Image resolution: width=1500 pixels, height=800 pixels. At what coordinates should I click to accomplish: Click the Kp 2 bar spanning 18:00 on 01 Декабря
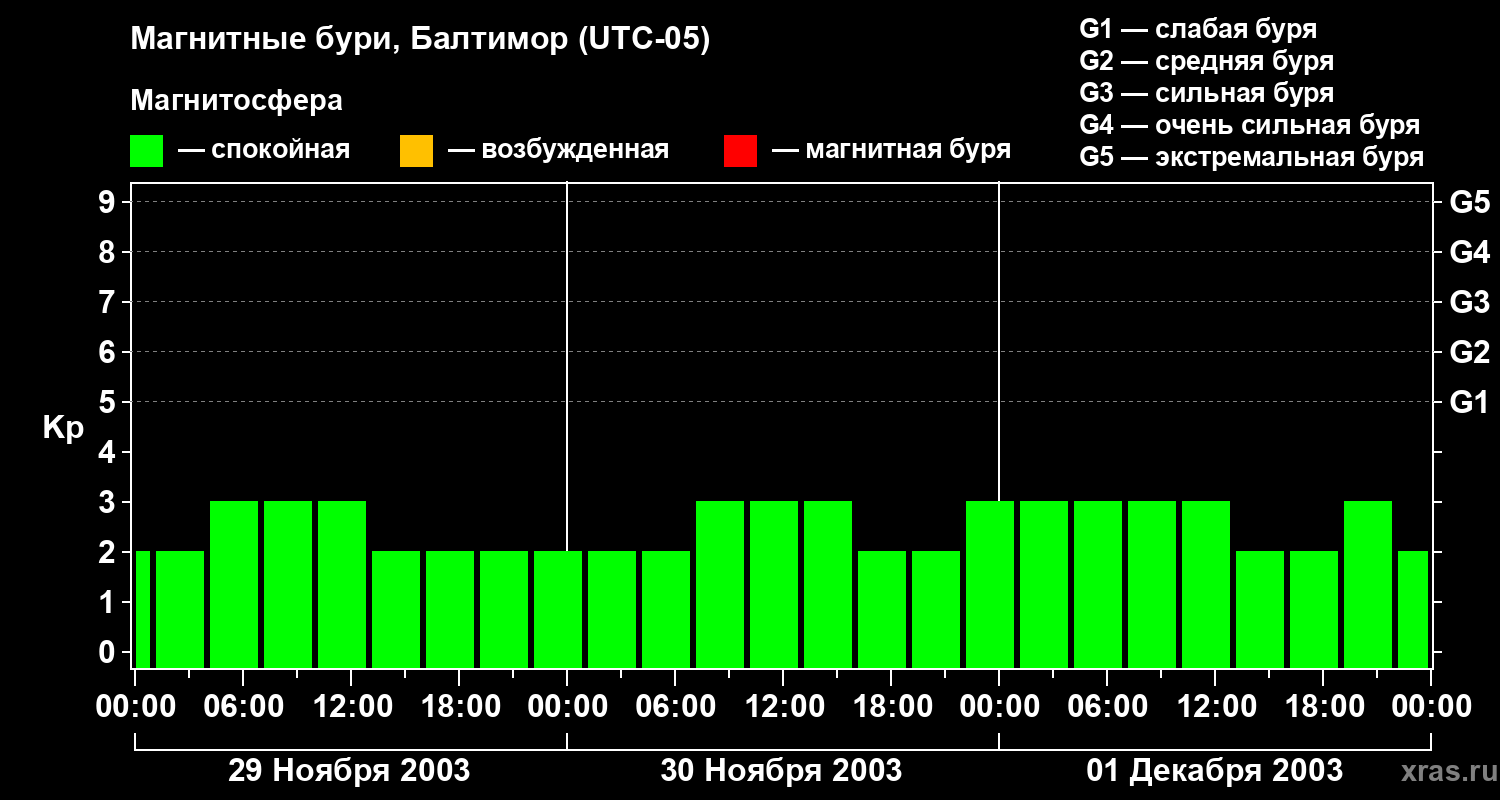tap(1314, 609)
